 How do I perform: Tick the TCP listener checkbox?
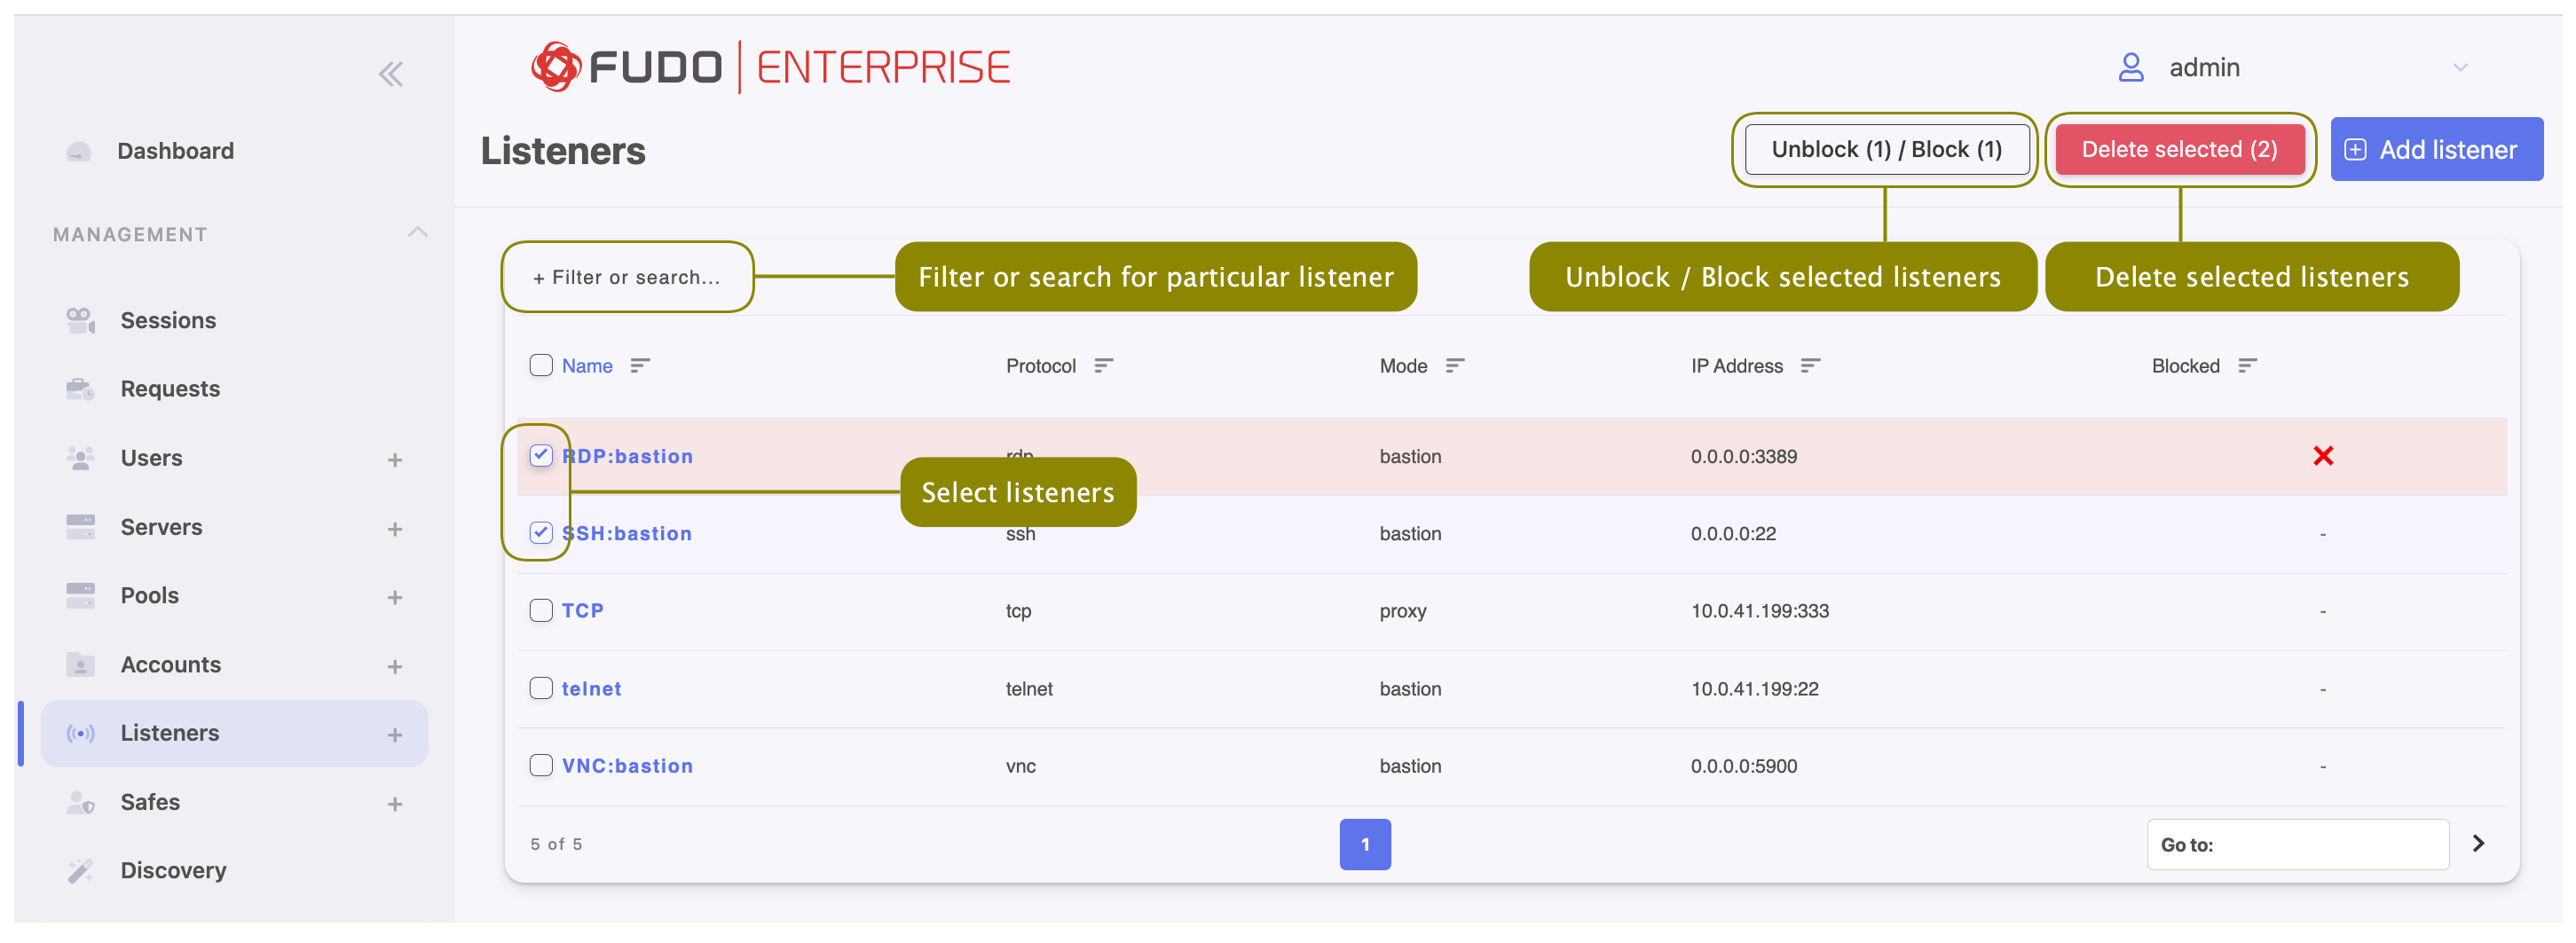[541, 611]
